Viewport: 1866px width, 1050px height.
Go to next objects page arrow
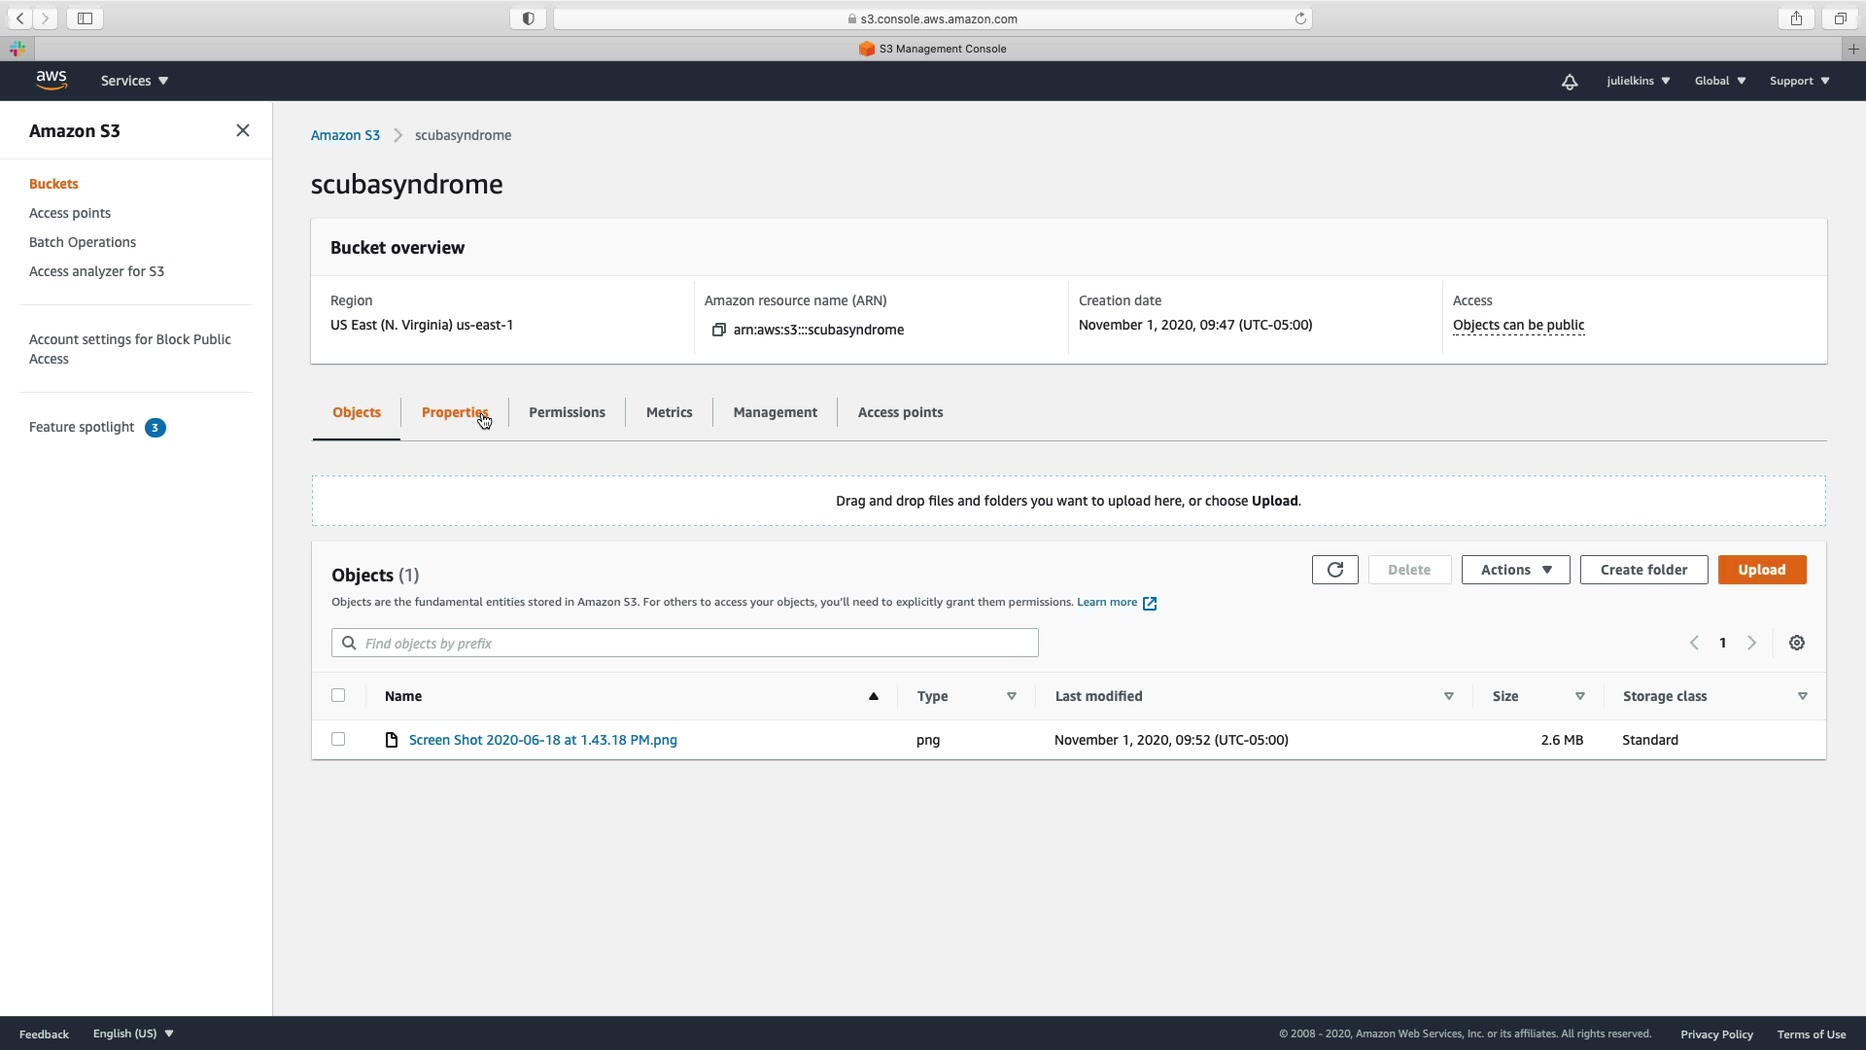tap(1752, 643)
